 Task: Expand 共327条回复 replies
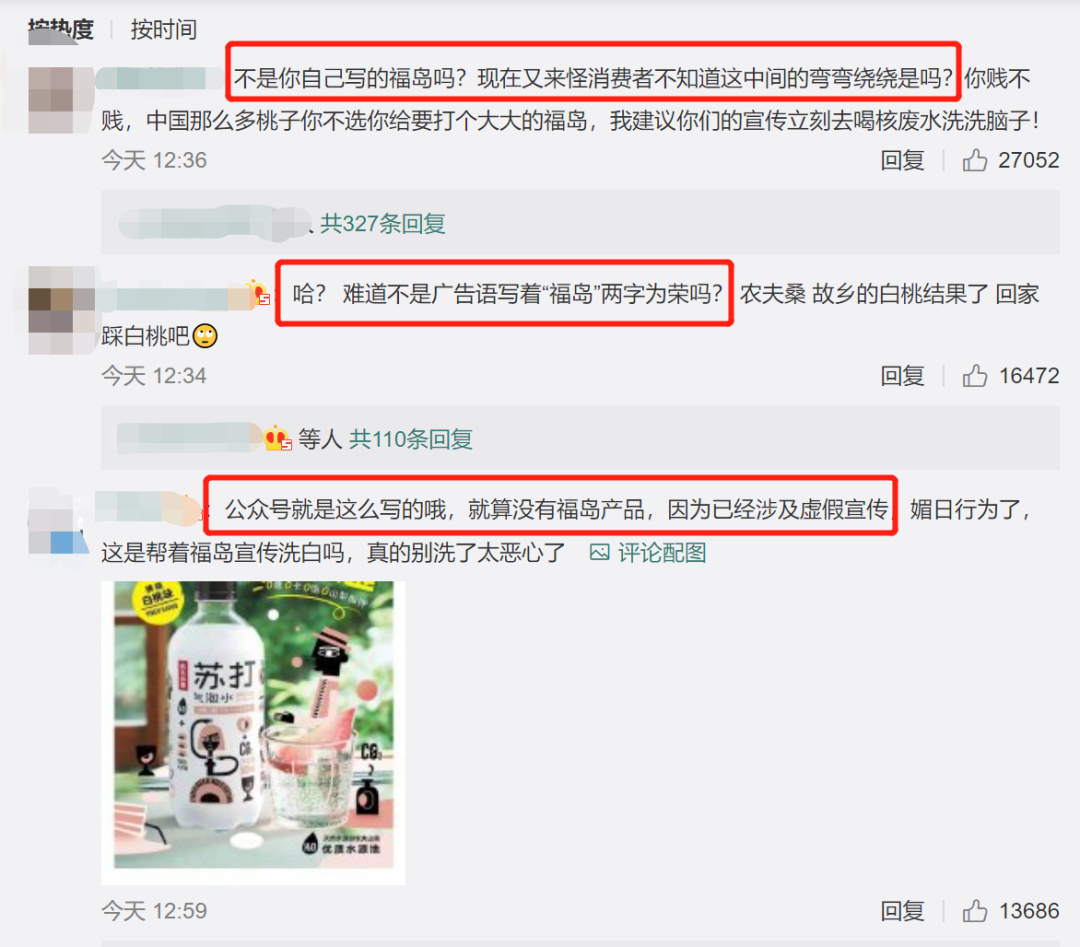[383, 223]
